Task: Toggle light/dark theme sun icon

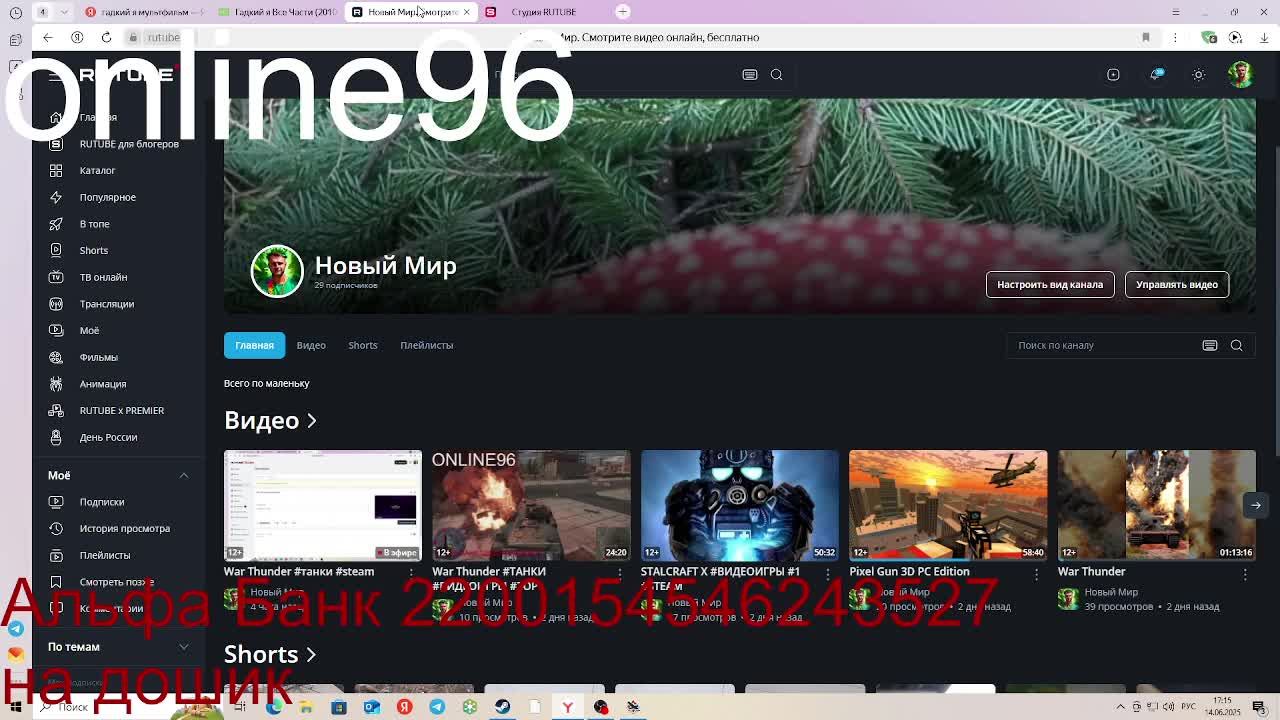Action: tap(1198, 75)
